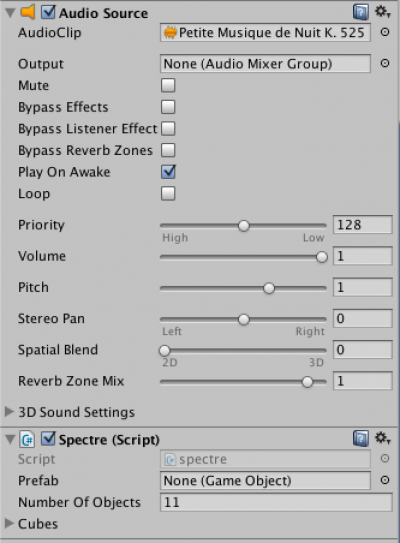Toggle the Audio Source component enabled checkbox
The width and height of the screenshot is (400, 543).
48,12
